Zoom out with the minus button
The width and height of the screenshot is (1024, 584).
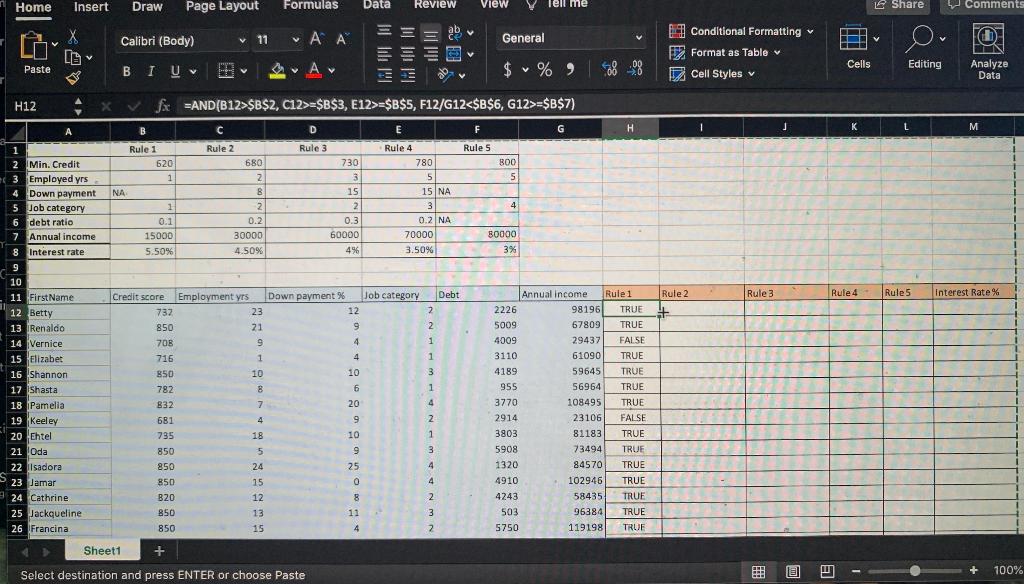pos(856,571)
